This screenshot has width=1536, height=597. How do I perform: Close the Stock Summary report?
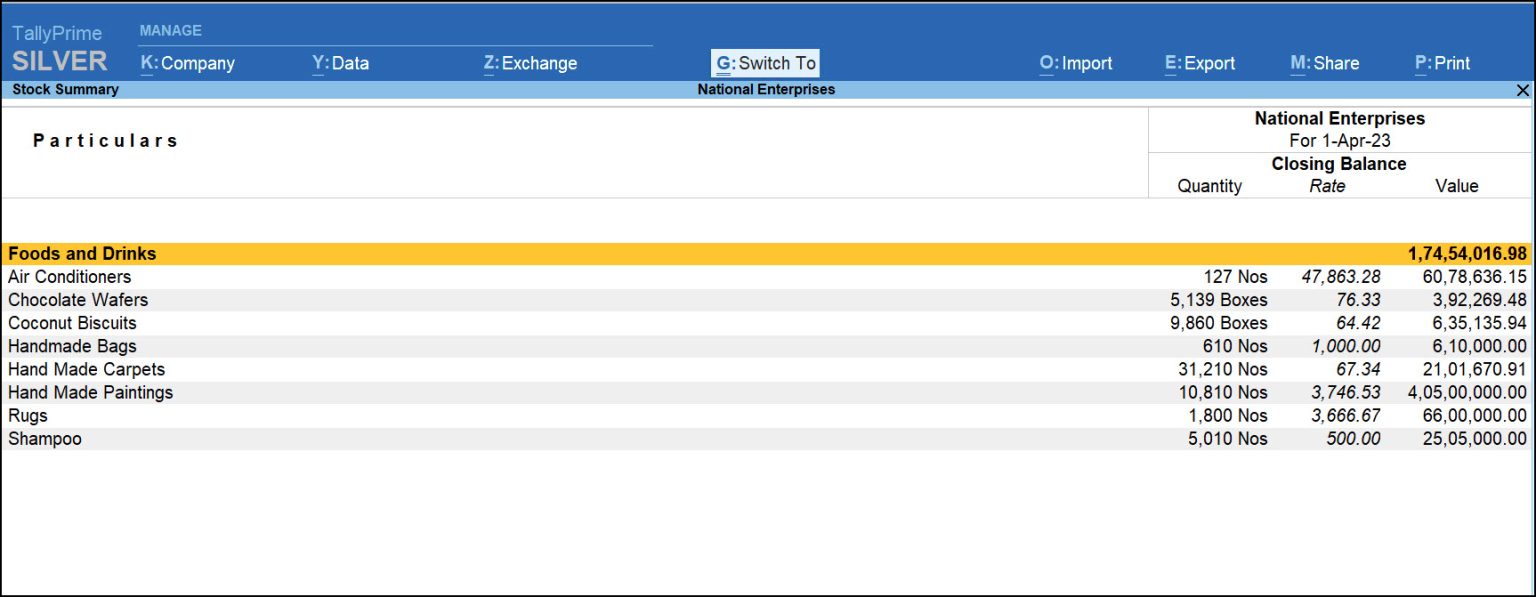click(x=1522, y=89)
